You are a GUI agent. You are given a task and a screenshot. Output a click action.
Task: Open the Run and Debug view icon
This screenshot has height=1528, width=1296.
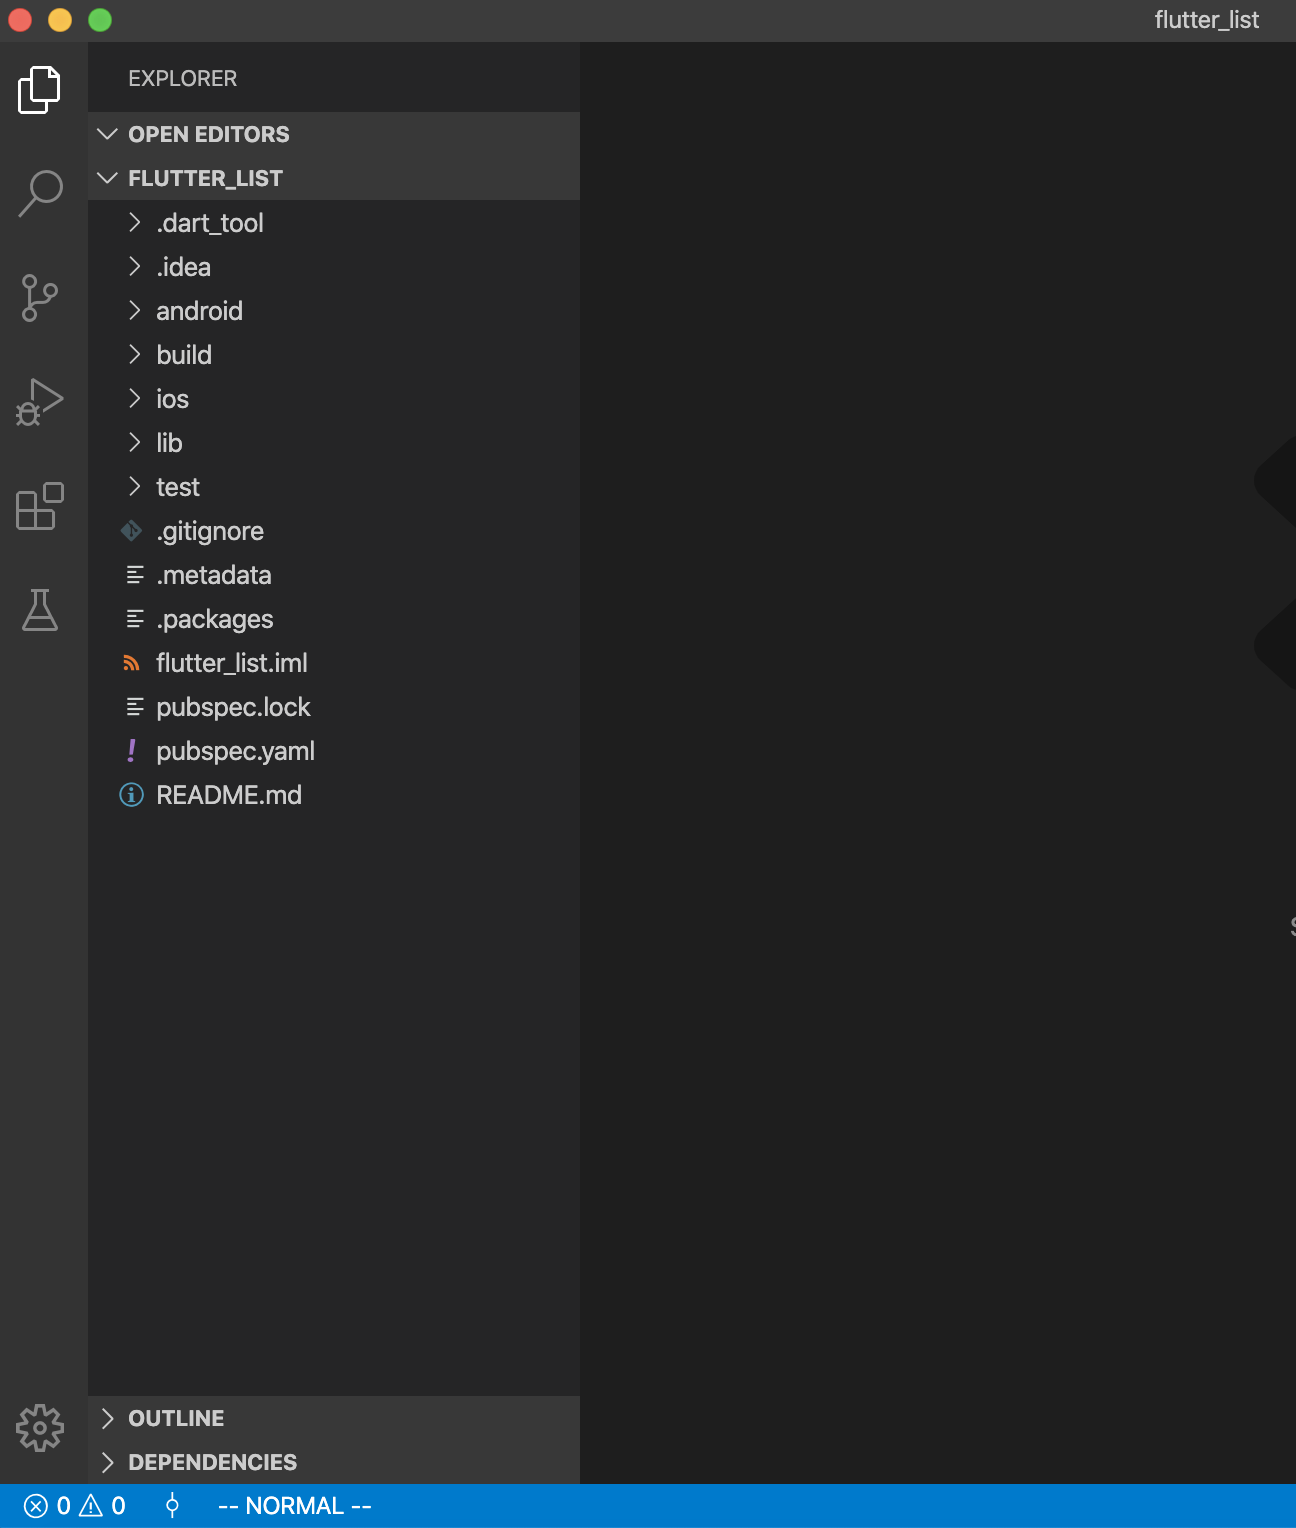click(40, 402)
